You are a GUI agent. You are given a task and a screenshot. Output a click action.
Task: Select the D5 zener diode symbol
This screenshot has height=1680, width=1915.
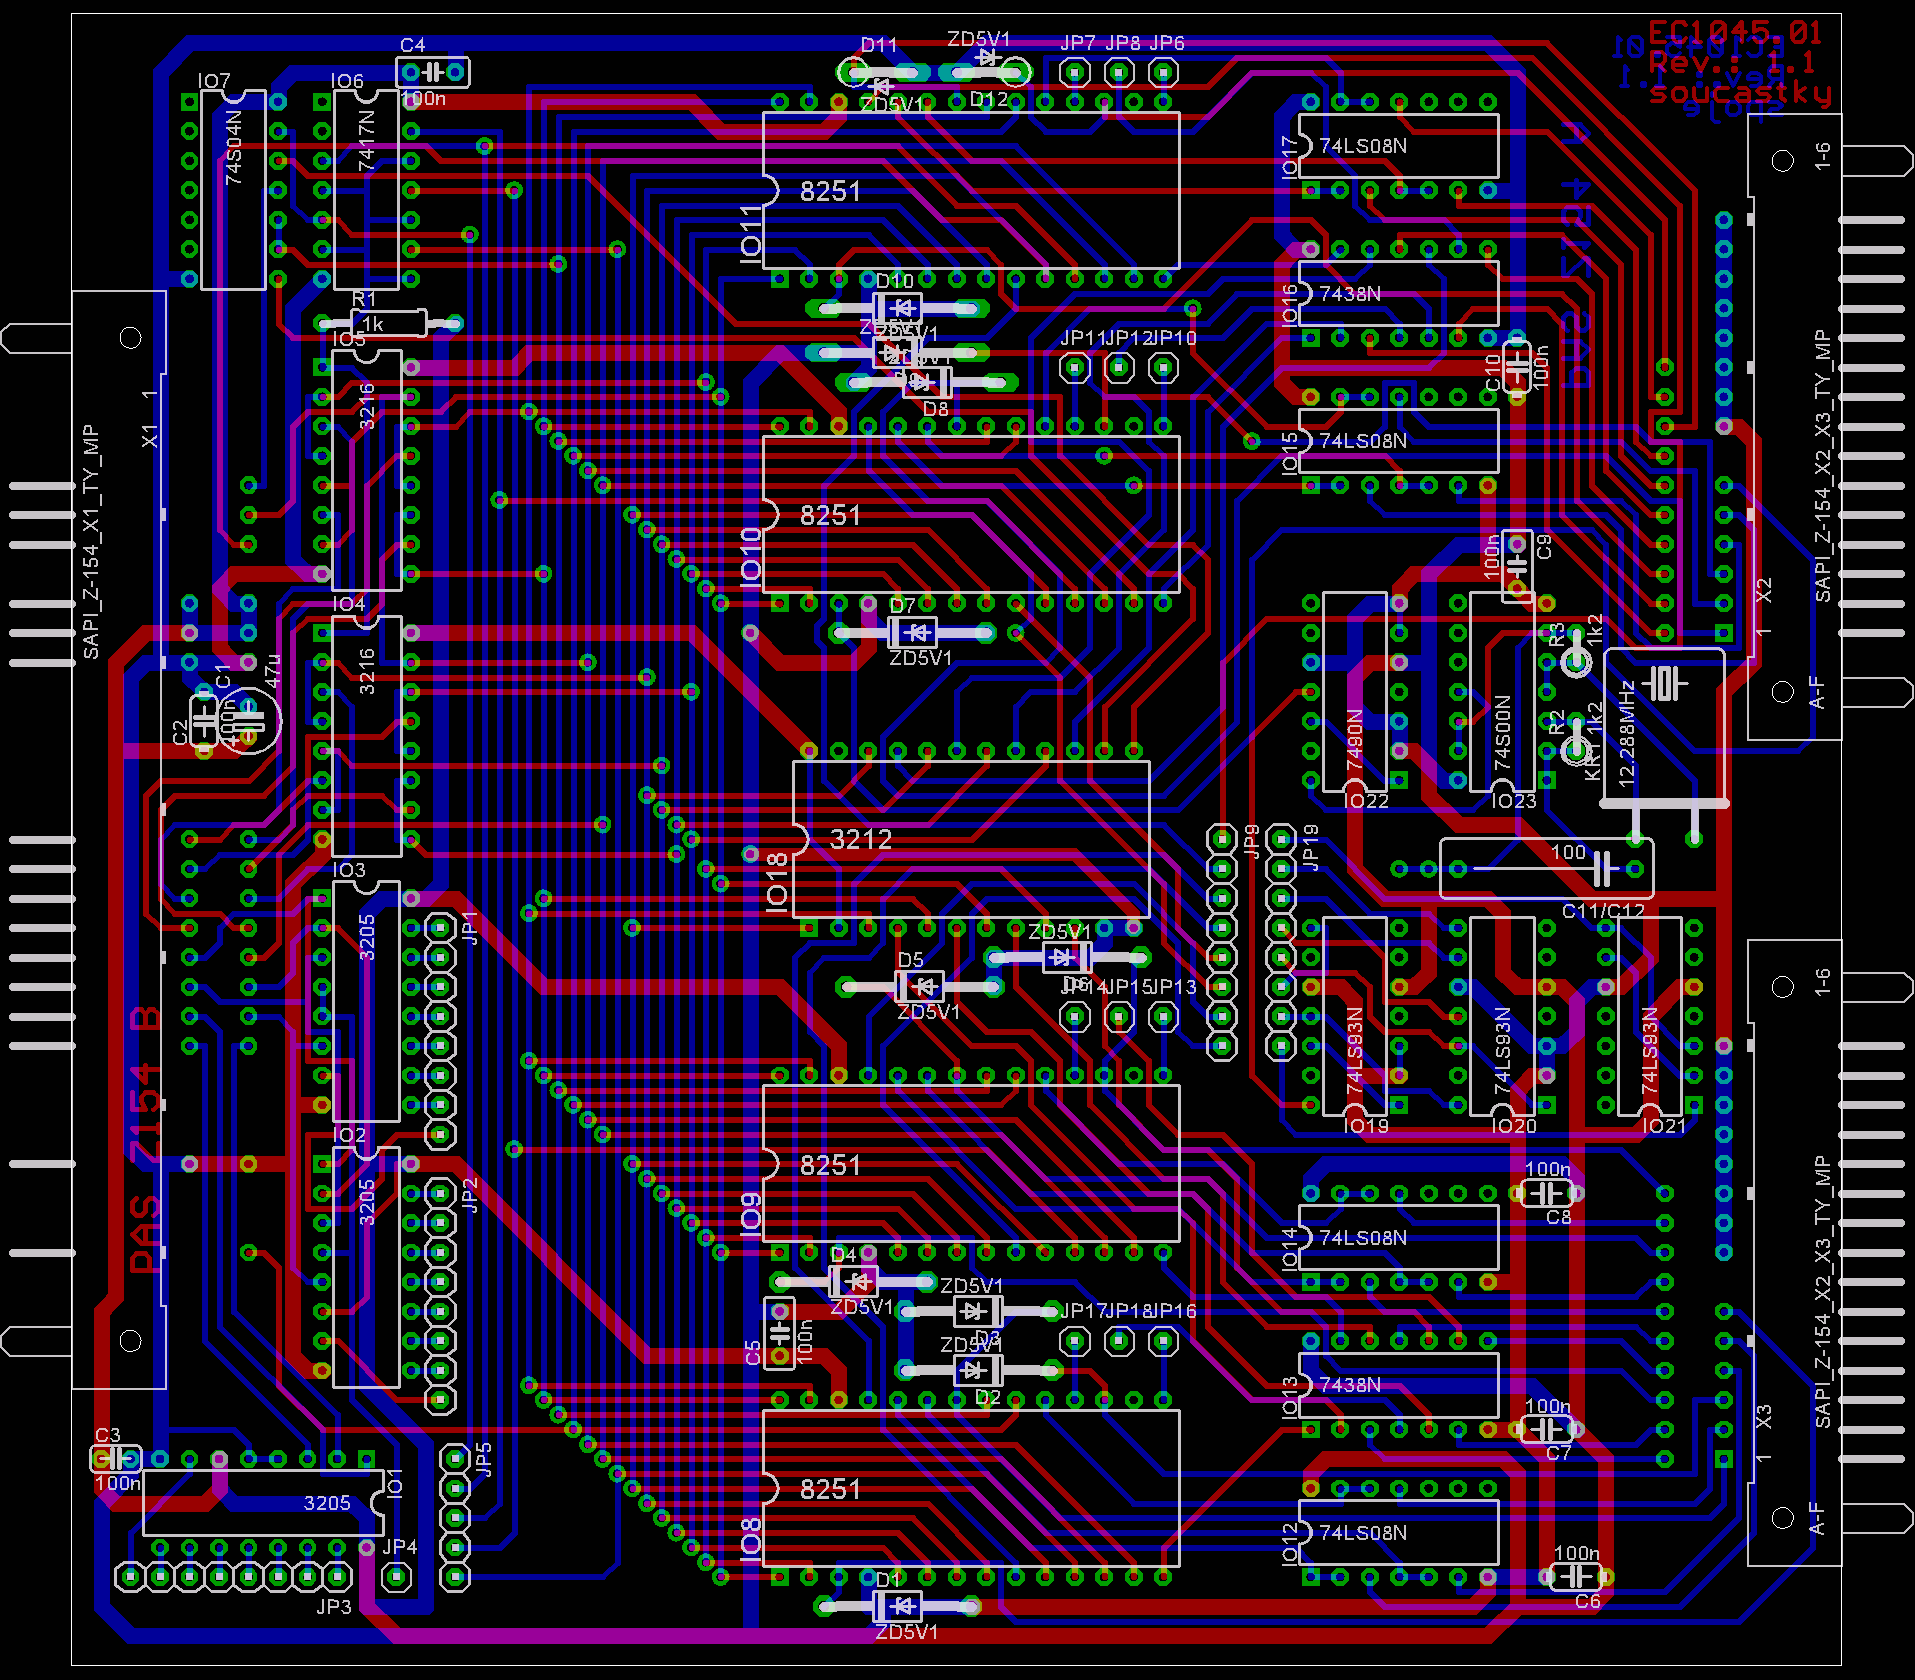tap(920, 987)
